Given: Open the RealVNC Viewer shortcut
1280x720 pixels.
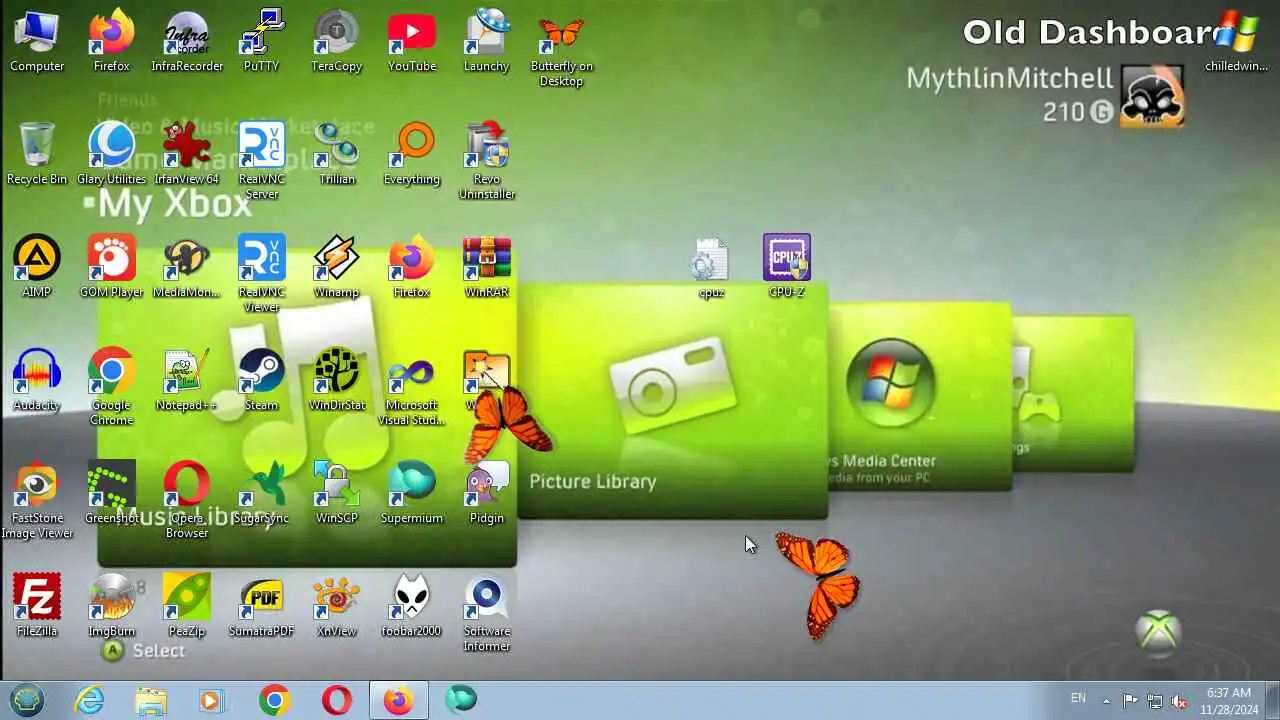Looking at the screenshot, I should 261,275.
